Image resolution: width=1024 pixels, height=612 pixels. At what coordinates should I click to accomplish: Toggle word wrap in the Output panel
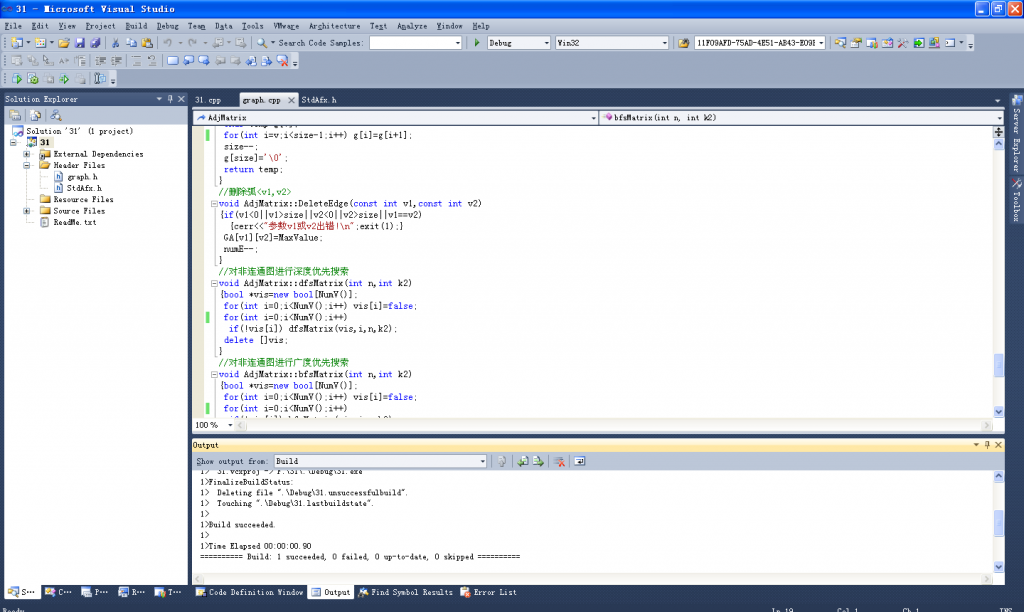point(579,461)
